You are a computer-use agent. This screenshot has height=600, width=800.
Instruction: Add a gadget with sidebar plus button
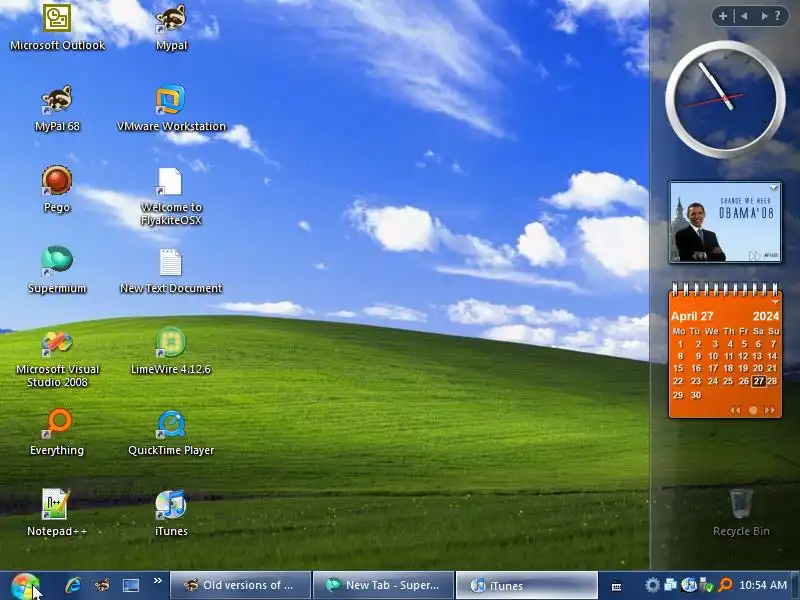pos(722,16)
